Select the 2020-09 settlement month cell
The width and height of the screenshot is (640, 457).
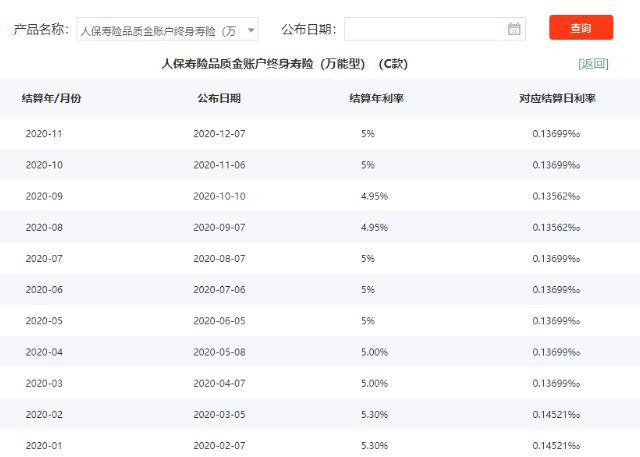click(44, 196)
